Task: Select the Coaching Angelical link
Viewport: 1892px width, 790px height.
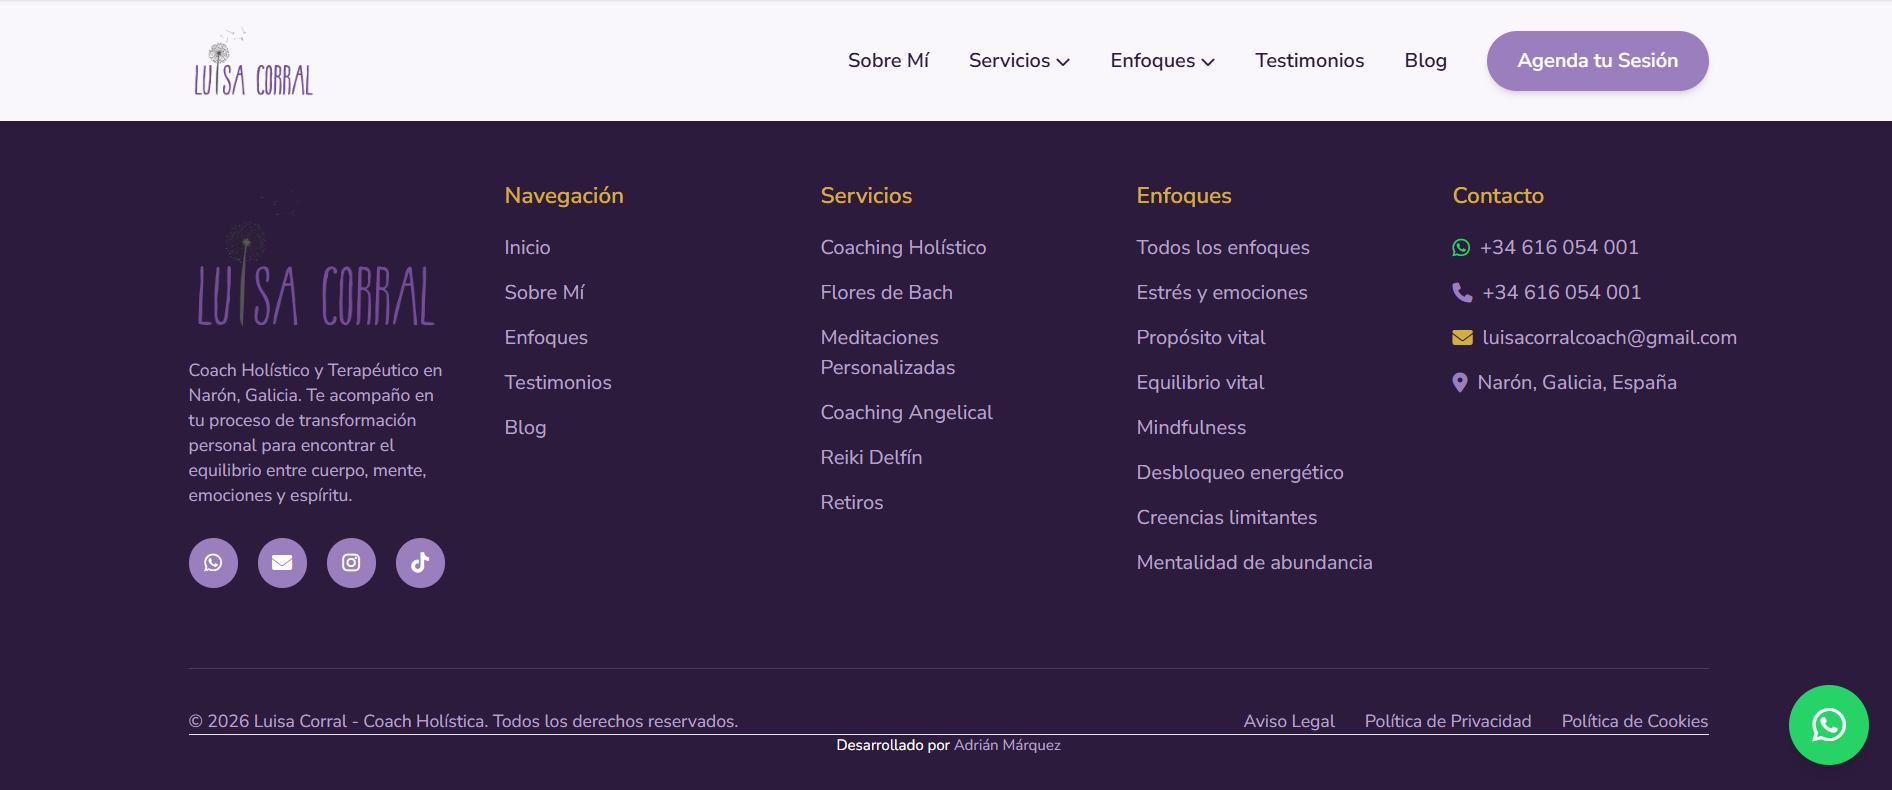Action: pyautogui.click(x=906, y=413)
